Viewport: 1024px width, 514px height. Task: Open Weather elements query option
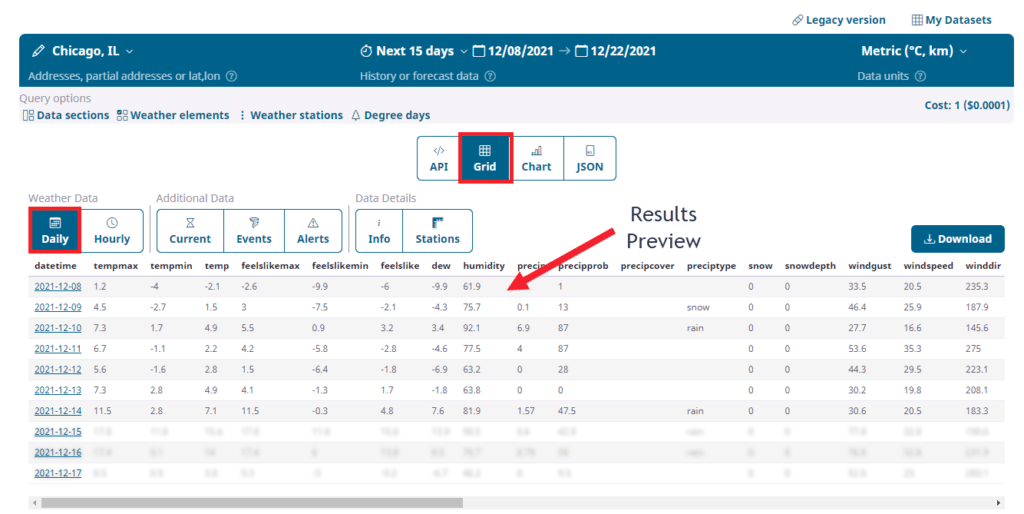pos(172,116)
